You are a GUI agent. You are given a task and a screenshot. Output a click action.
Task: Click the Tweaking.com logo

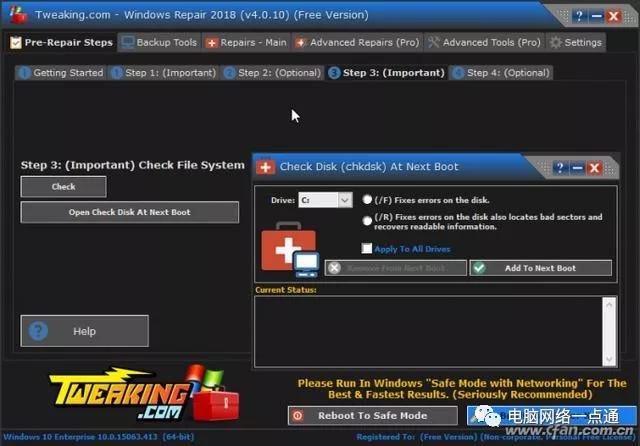(145, 394)
